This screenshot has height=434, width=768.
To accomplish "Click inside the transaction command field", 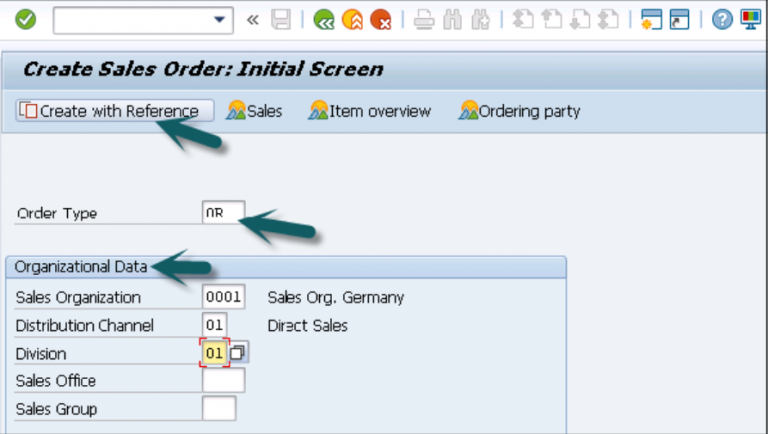I will [x=130, y=19].
